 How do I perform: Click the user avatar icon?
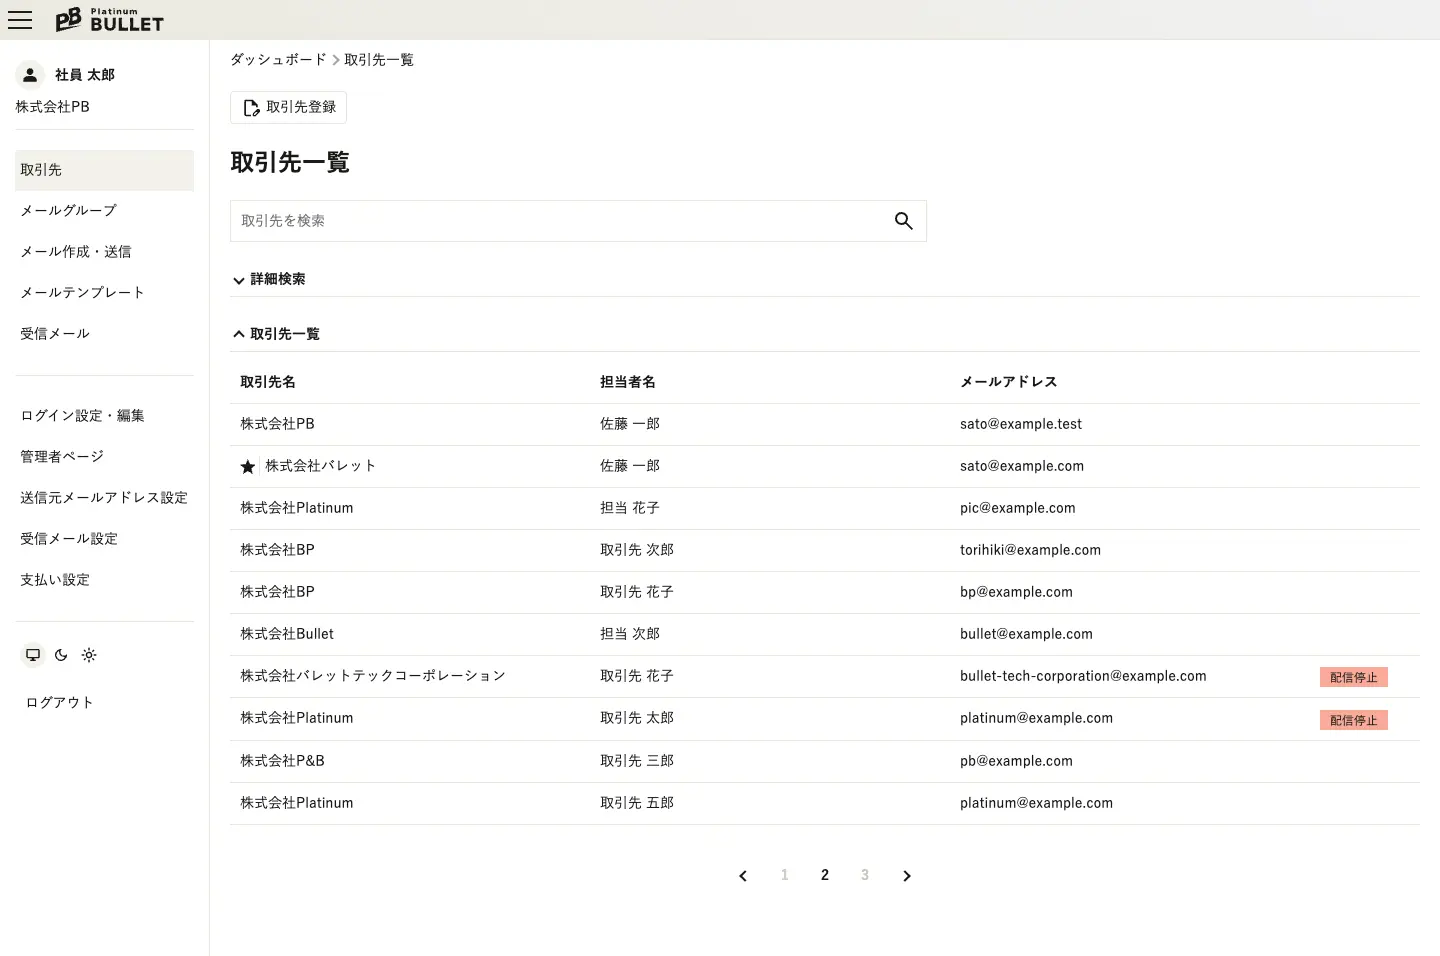[30, 75]
